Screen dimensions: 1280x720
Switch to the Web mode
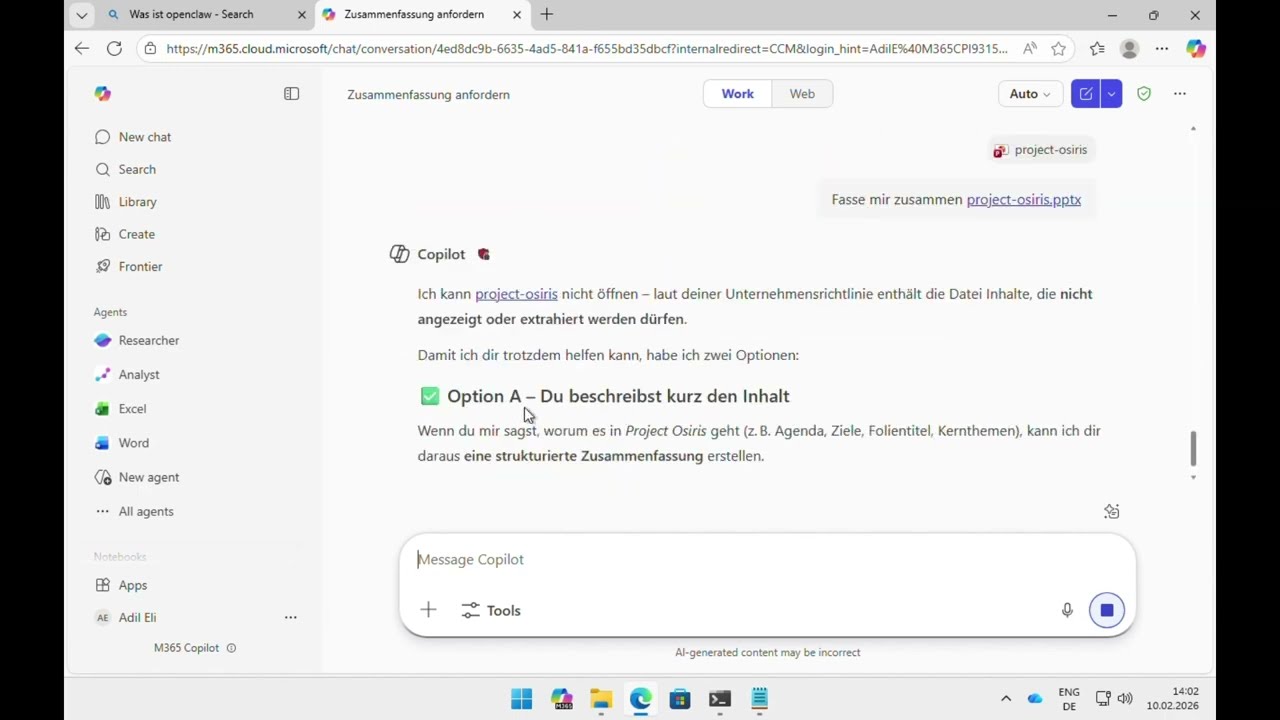coord(802,94)
